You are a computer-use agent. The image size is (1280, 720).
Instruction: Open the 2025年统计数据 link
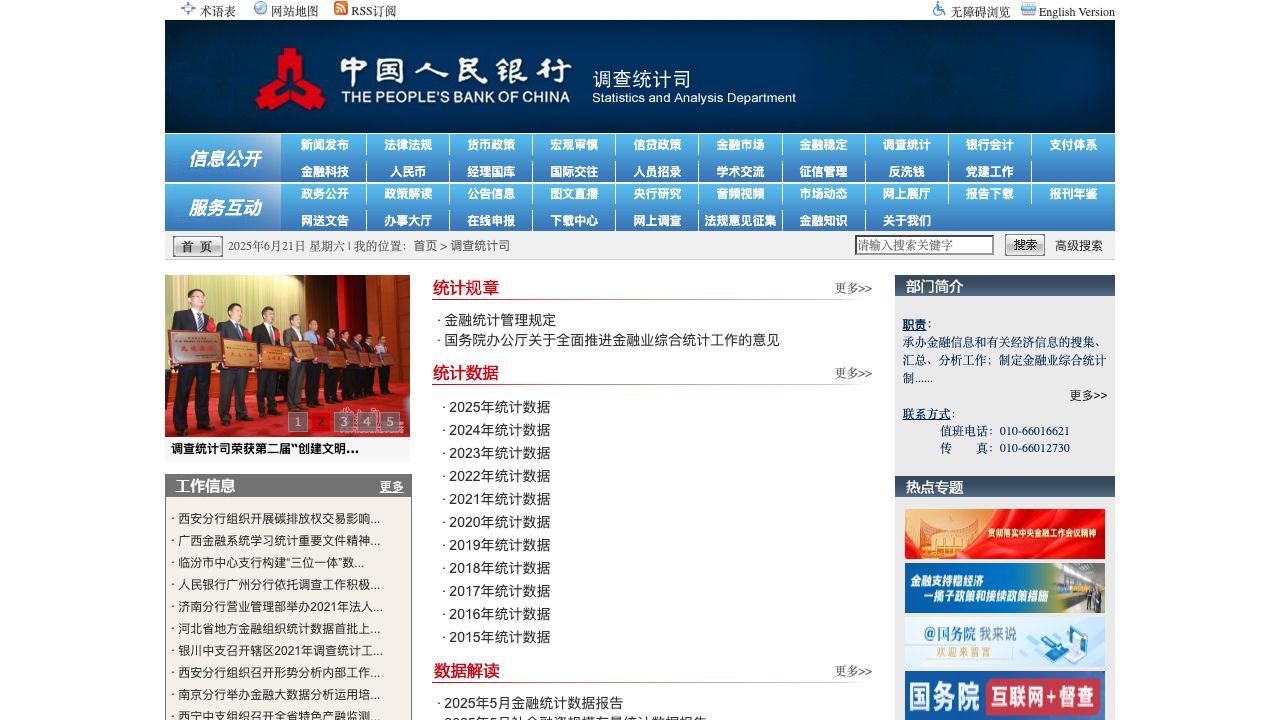point(499,407)
